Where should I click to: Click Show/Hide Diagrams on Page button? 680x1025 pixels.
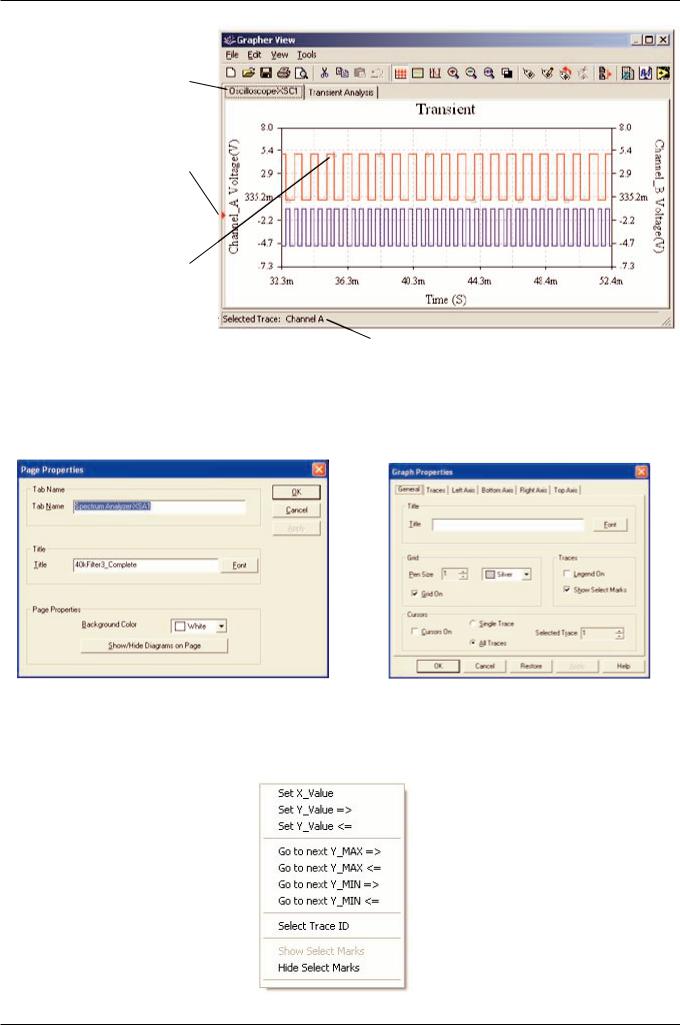[x=154, y=645]
